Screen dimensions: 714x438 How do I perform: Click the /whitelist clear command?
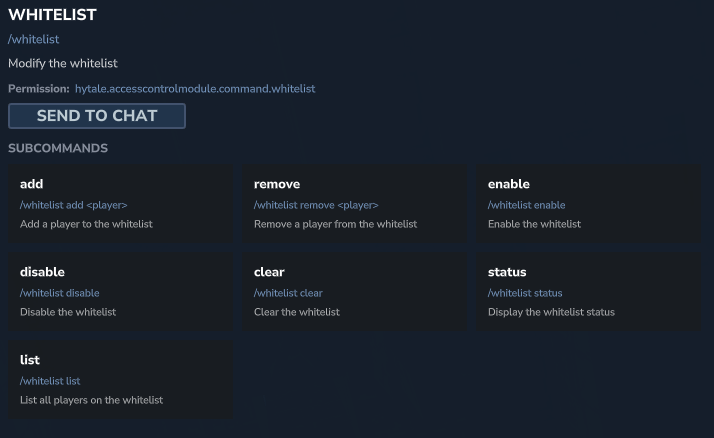[x=288, y=293]
